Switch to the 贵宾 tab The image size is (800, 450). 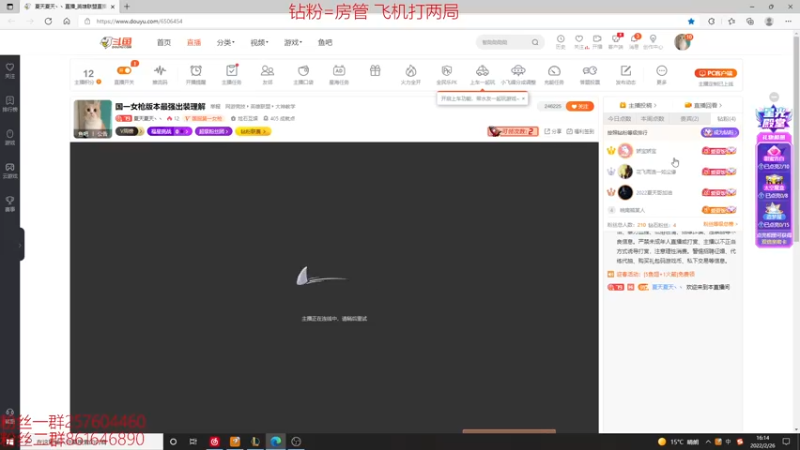pos(690,118)
